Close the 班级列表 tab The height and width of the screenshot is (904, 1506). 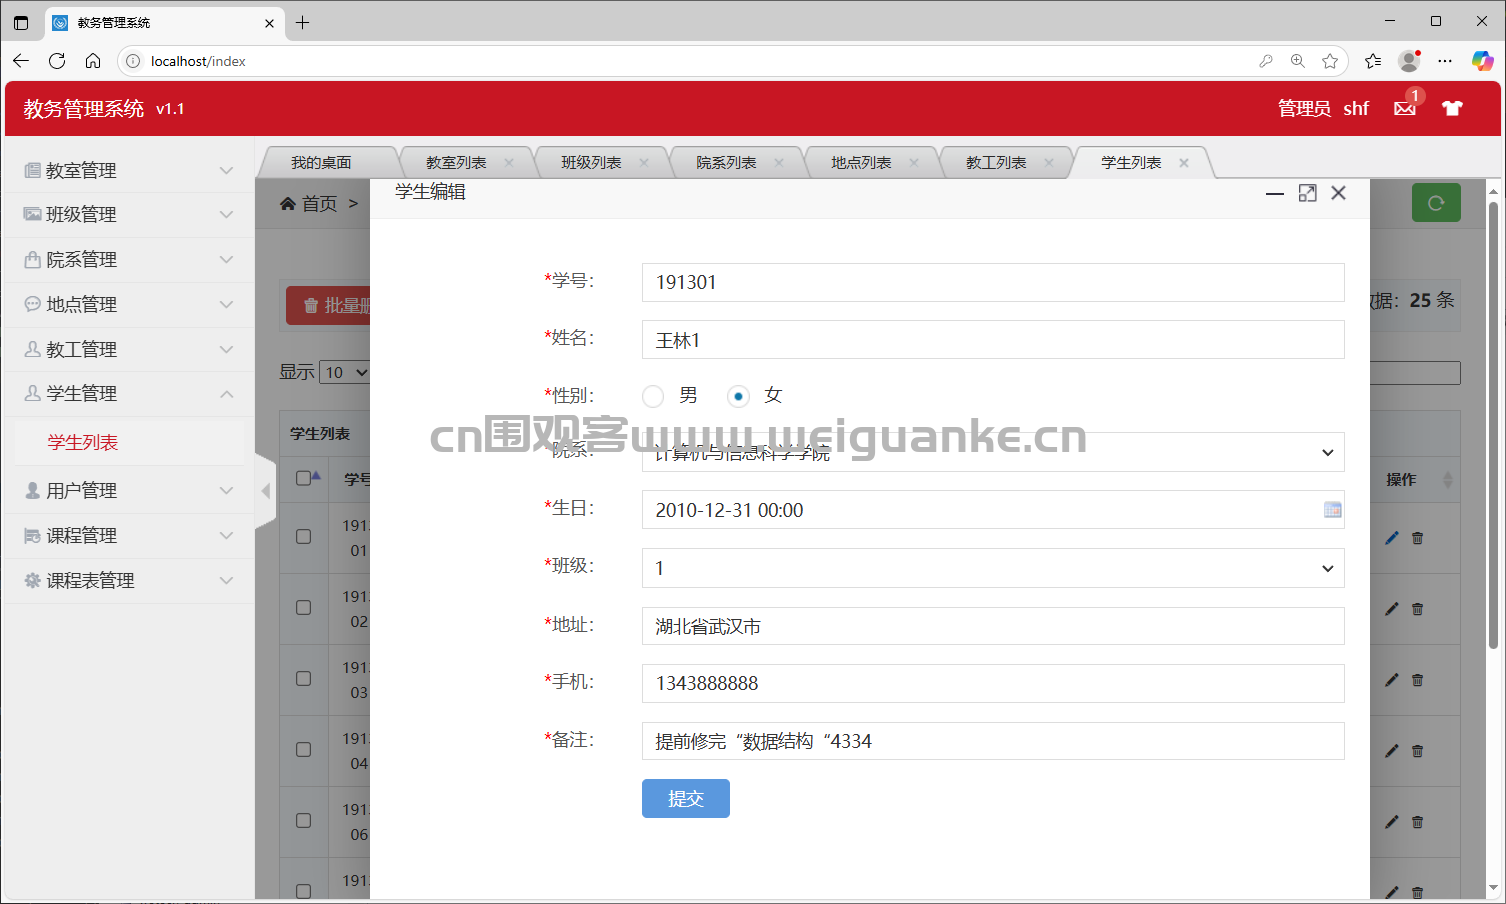pos(644,163)
